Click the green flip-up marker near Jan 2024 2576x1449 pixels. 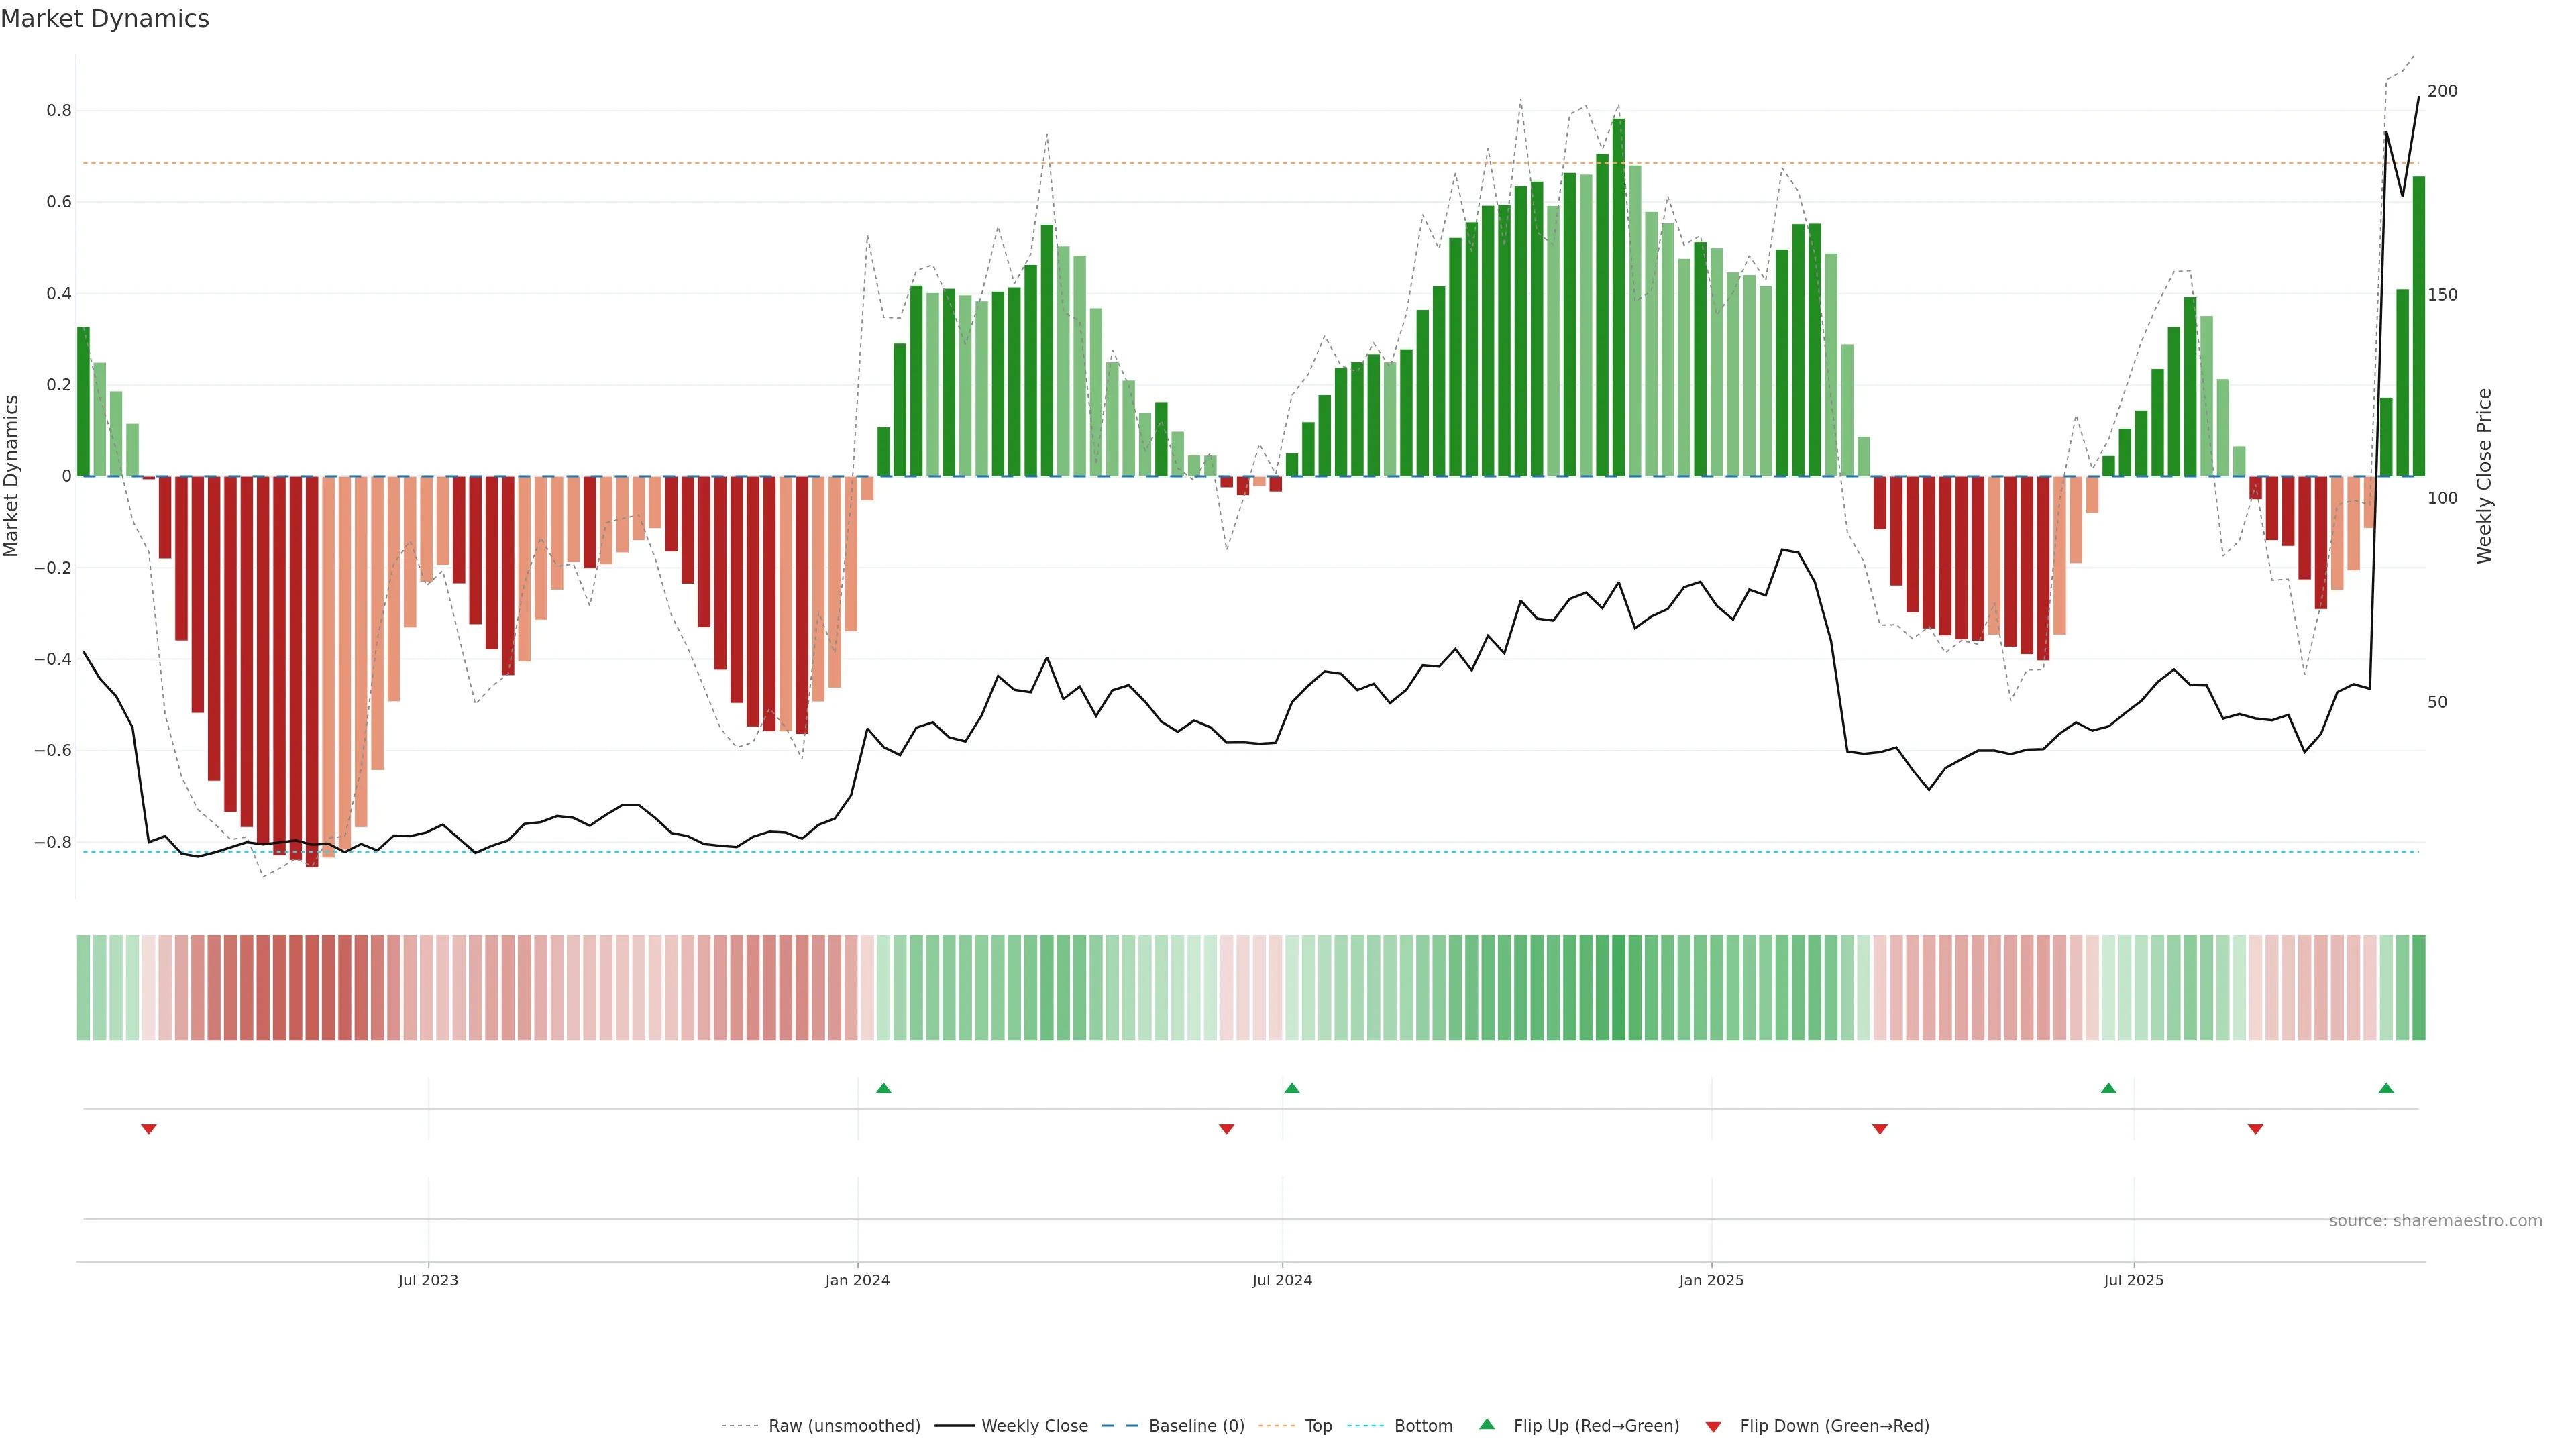(x=883, y=1088)
